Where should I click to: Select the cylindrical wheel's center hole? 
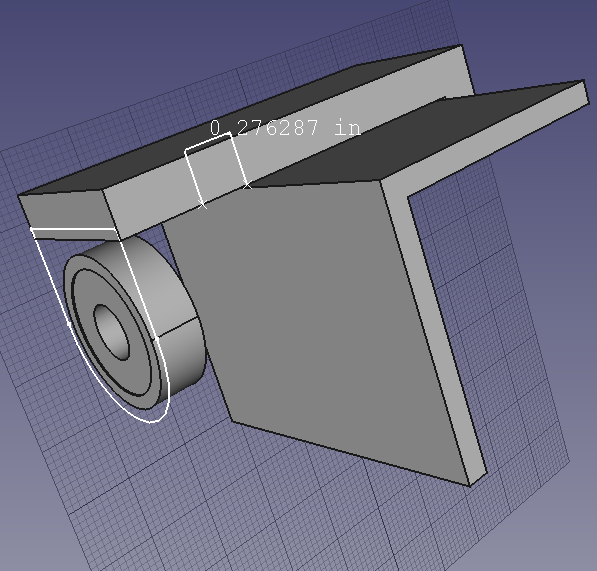pyautogui.click(x=112, y=332)
